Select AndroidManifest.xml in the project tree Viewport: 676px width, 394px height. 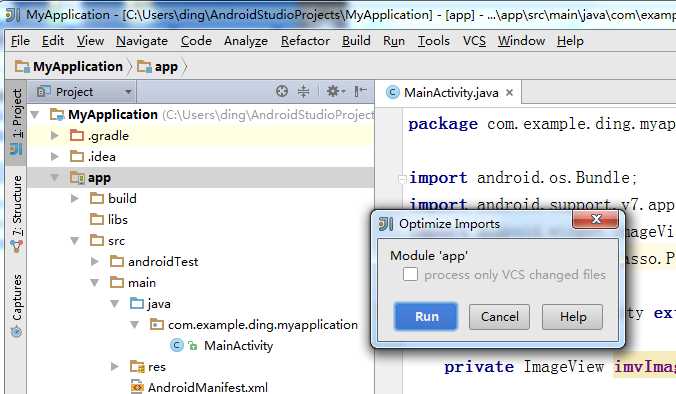[x=207, y=387]
